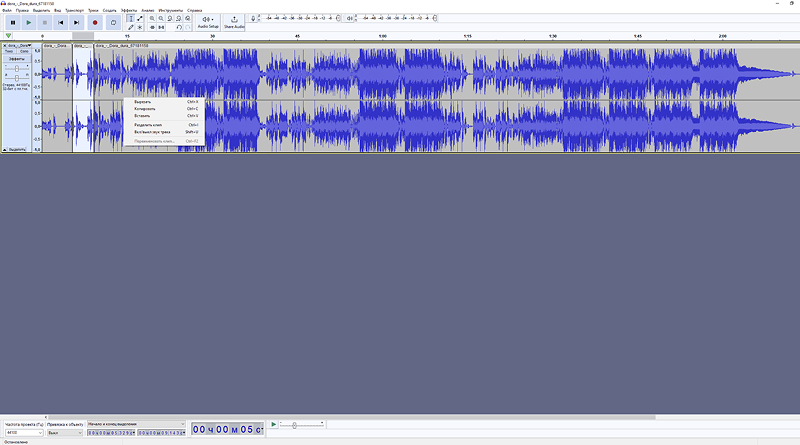Click the Pause transport button
This screenshot has width=800, height=445.
coord(13,22)
